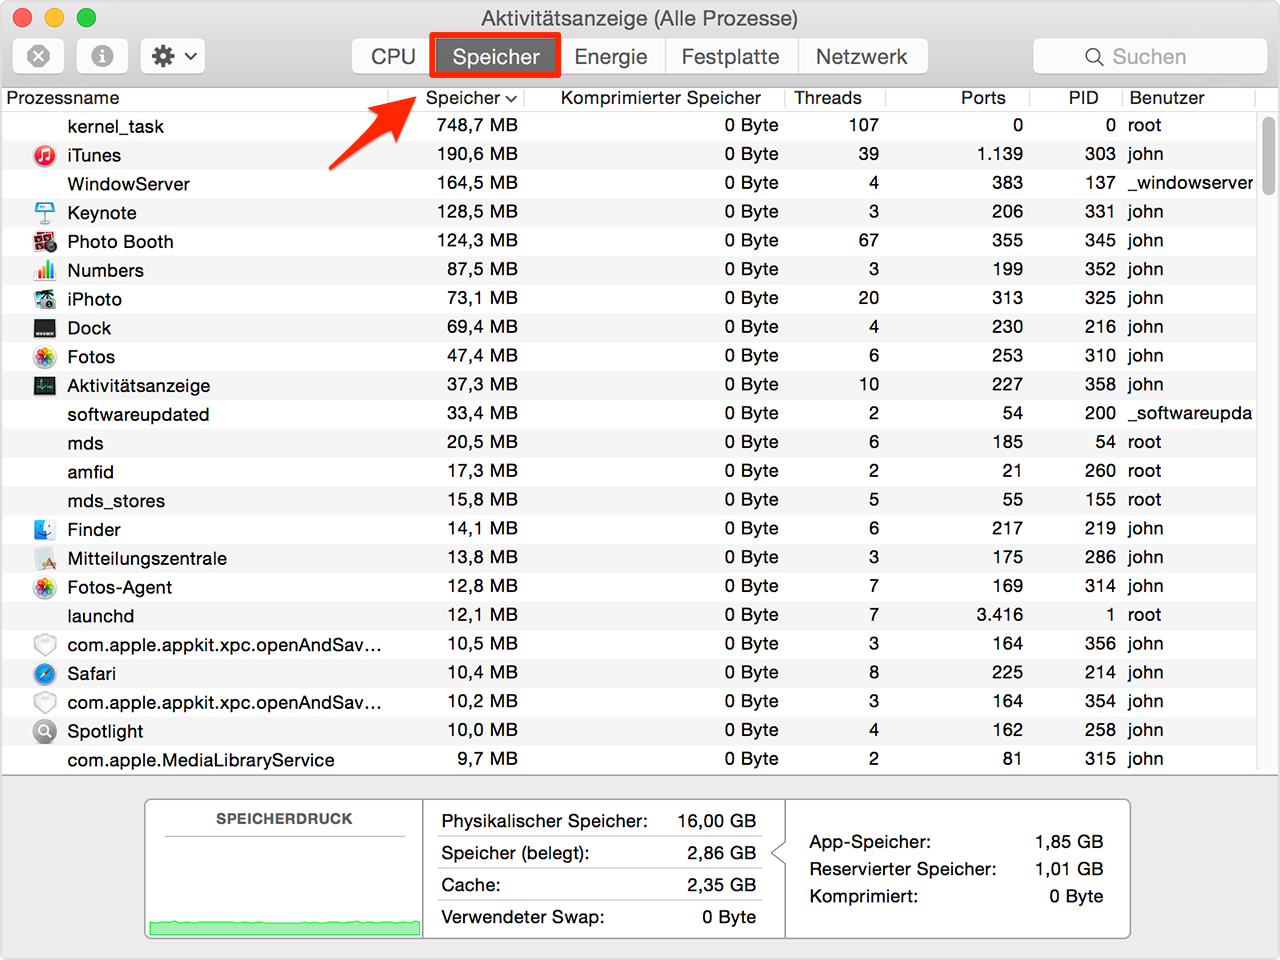This screenshot has height=960, width=1280.
Task: Click the iTunes app icon
Action: tap(45, 155)
